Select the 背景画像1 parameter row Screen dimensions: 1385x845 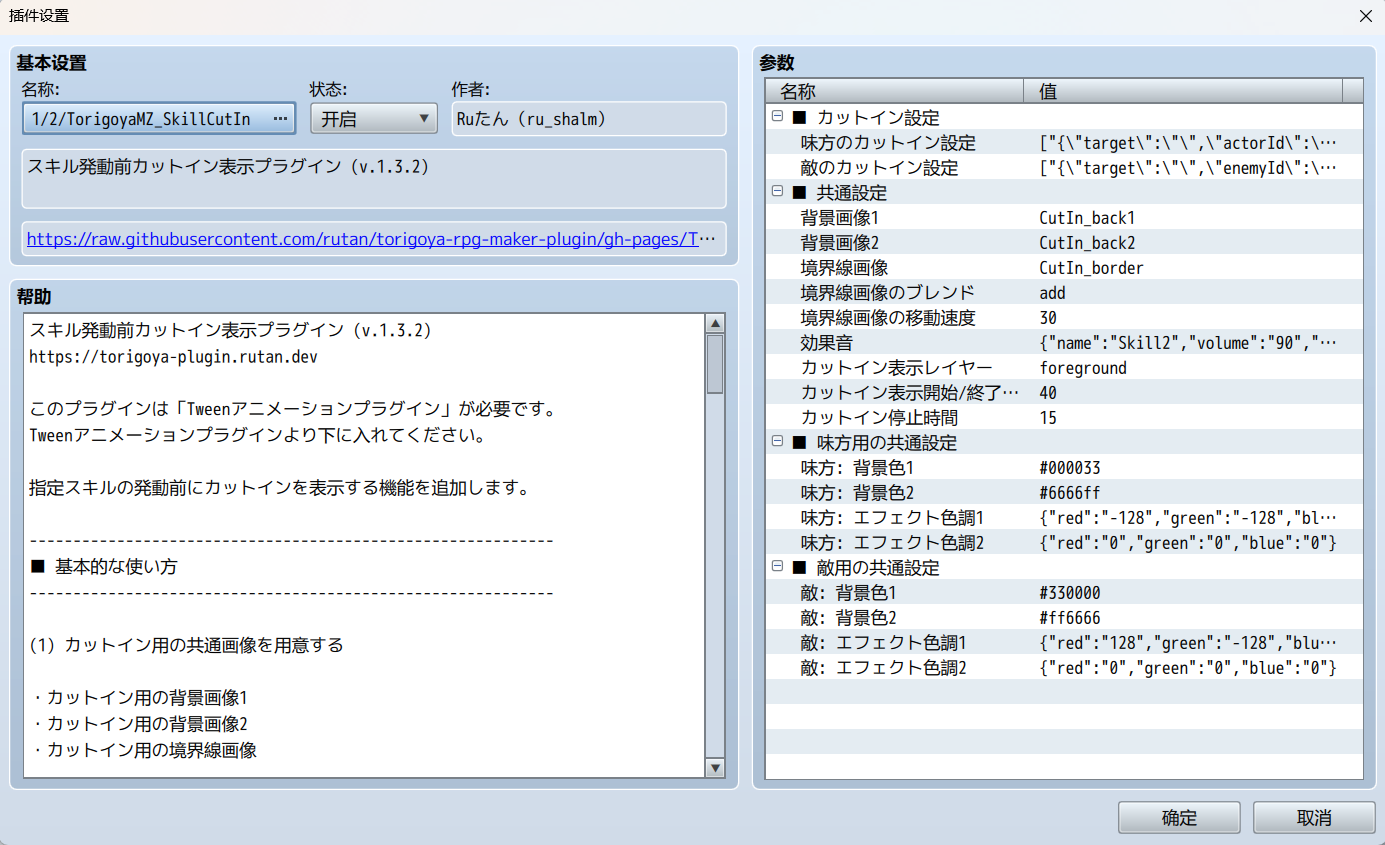pyautogui.click(x=1064, y=217)
